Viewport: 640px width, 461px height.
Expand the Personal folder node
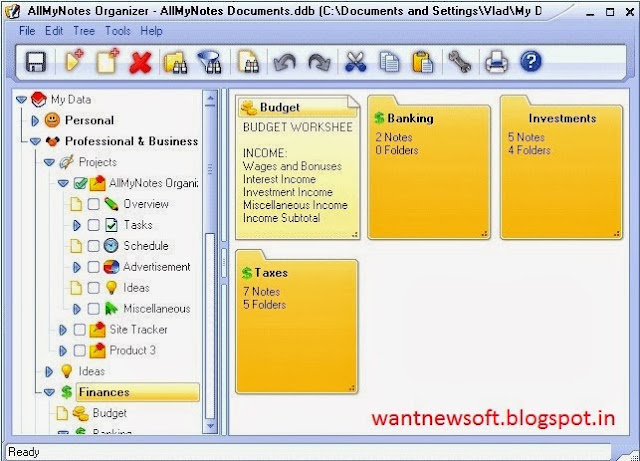pos(35,120)
